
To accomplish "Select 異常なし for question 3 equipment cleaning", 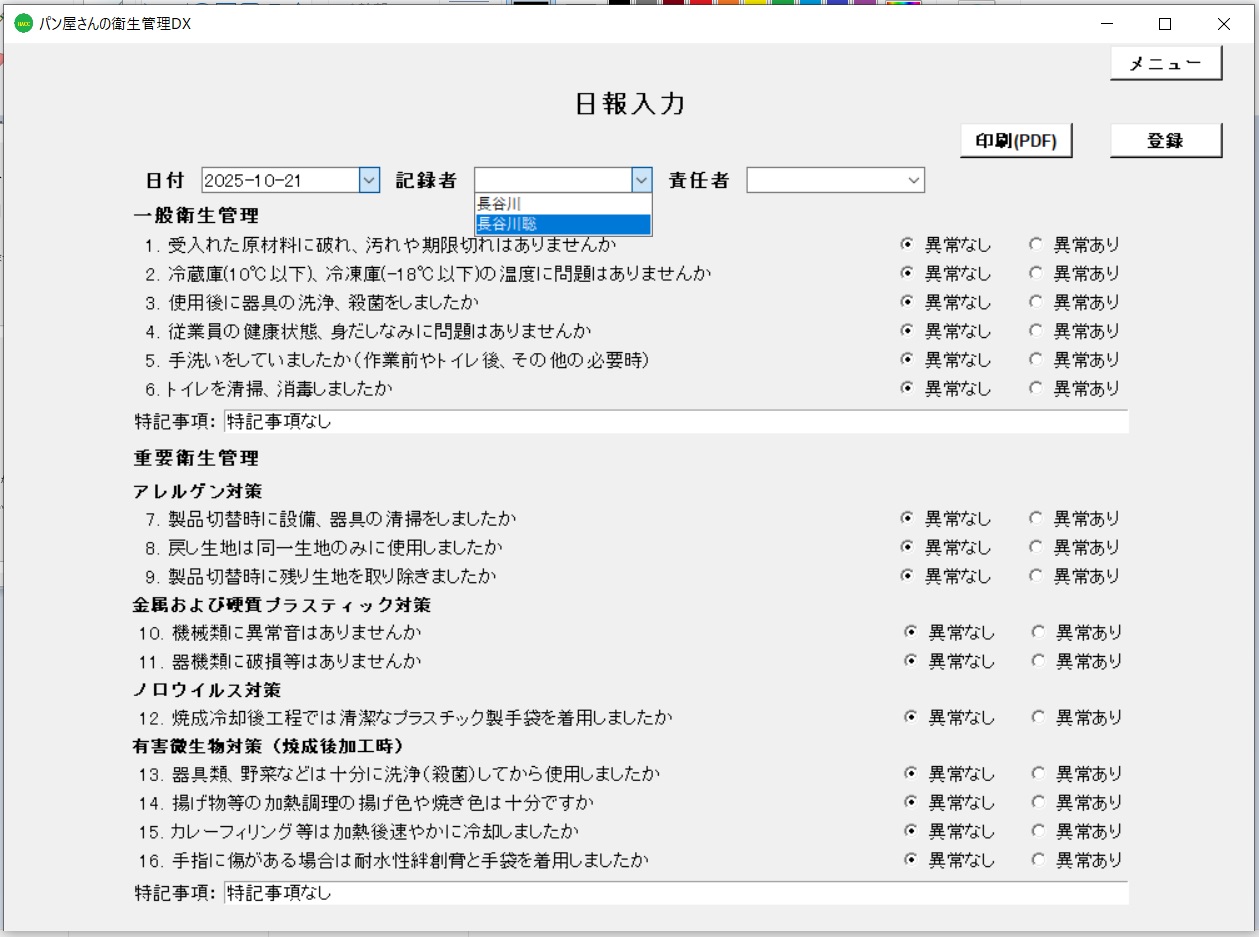I will tap(906, 302).
